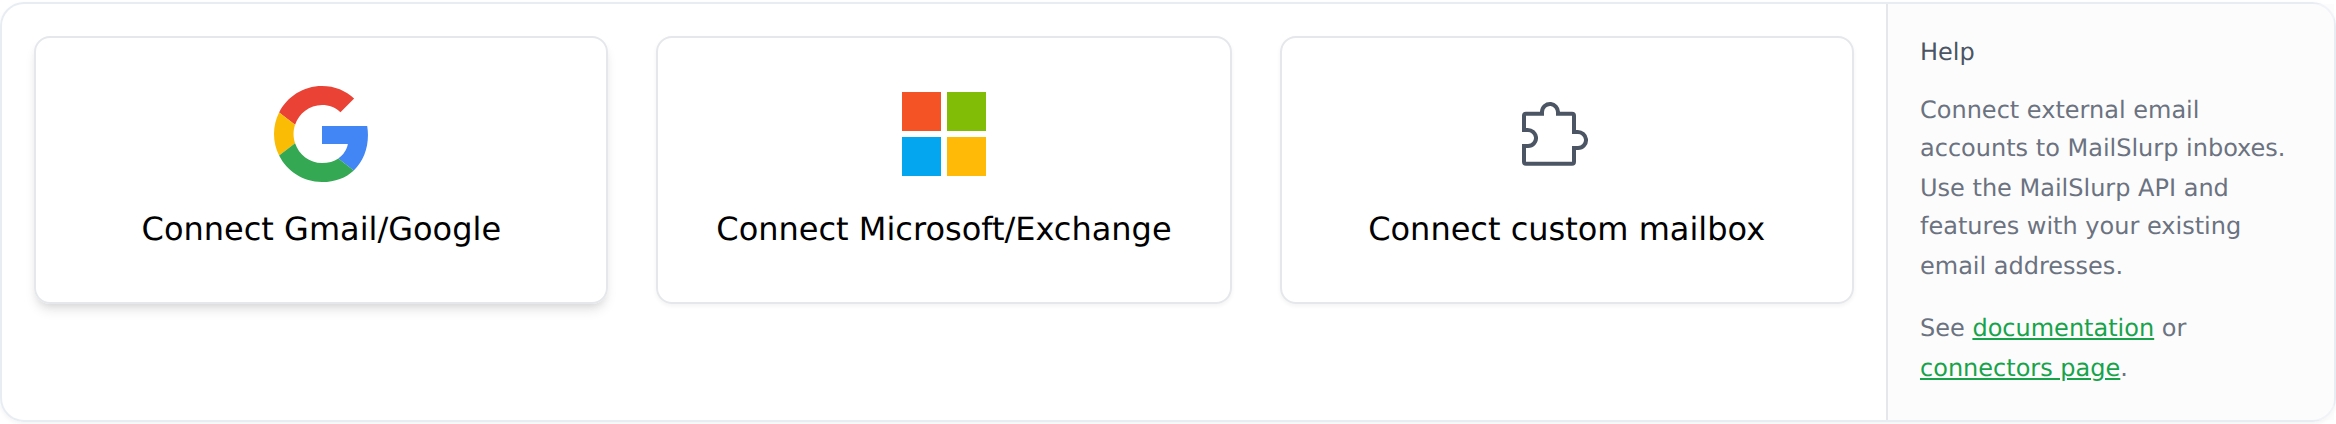
Task: Click the "See" text before documentation link
Action: tap(1942, 328)
